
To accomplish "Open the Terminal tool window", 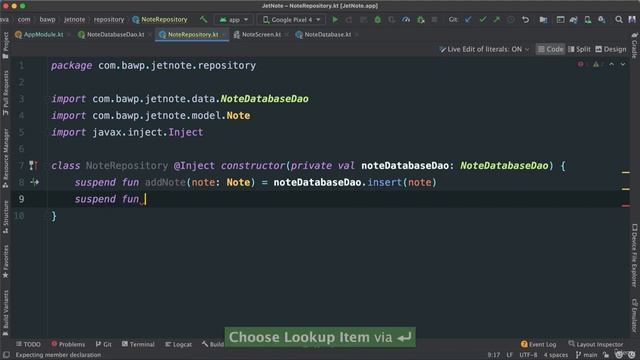I will pos(138,344).
